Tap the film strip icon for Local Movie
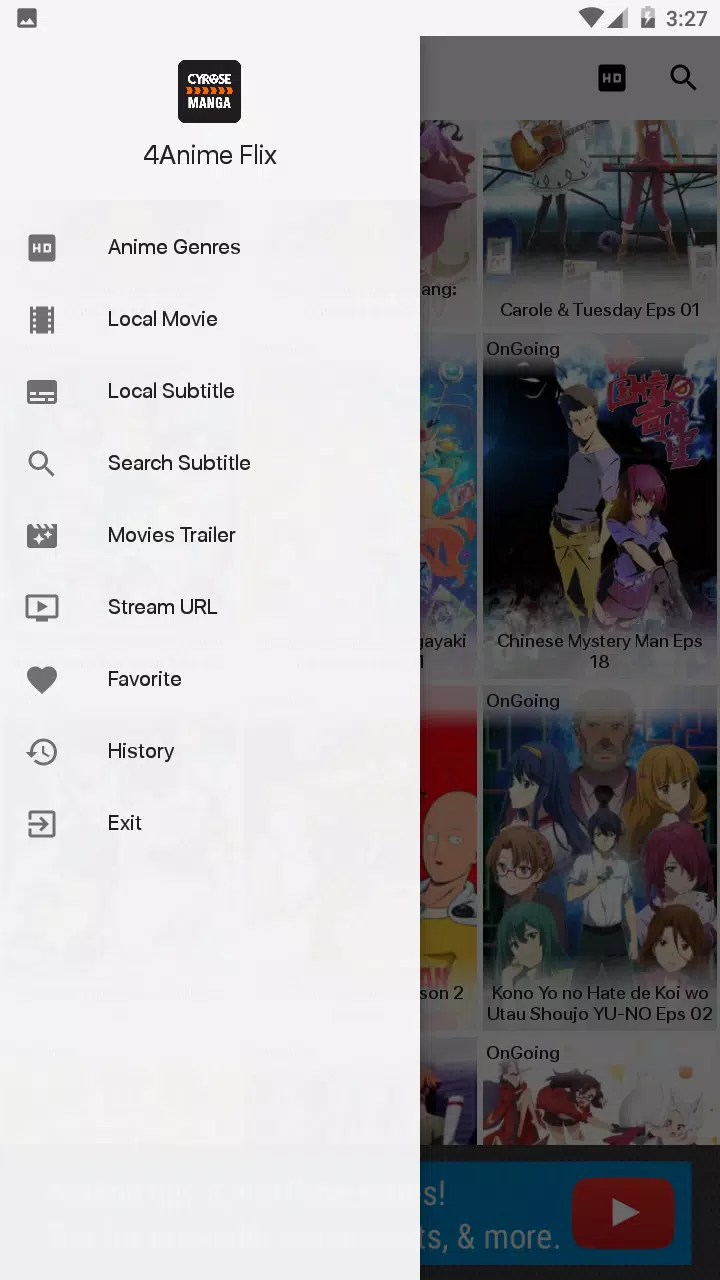Screen dimensions: 720x1280 (x=42, y=319)
